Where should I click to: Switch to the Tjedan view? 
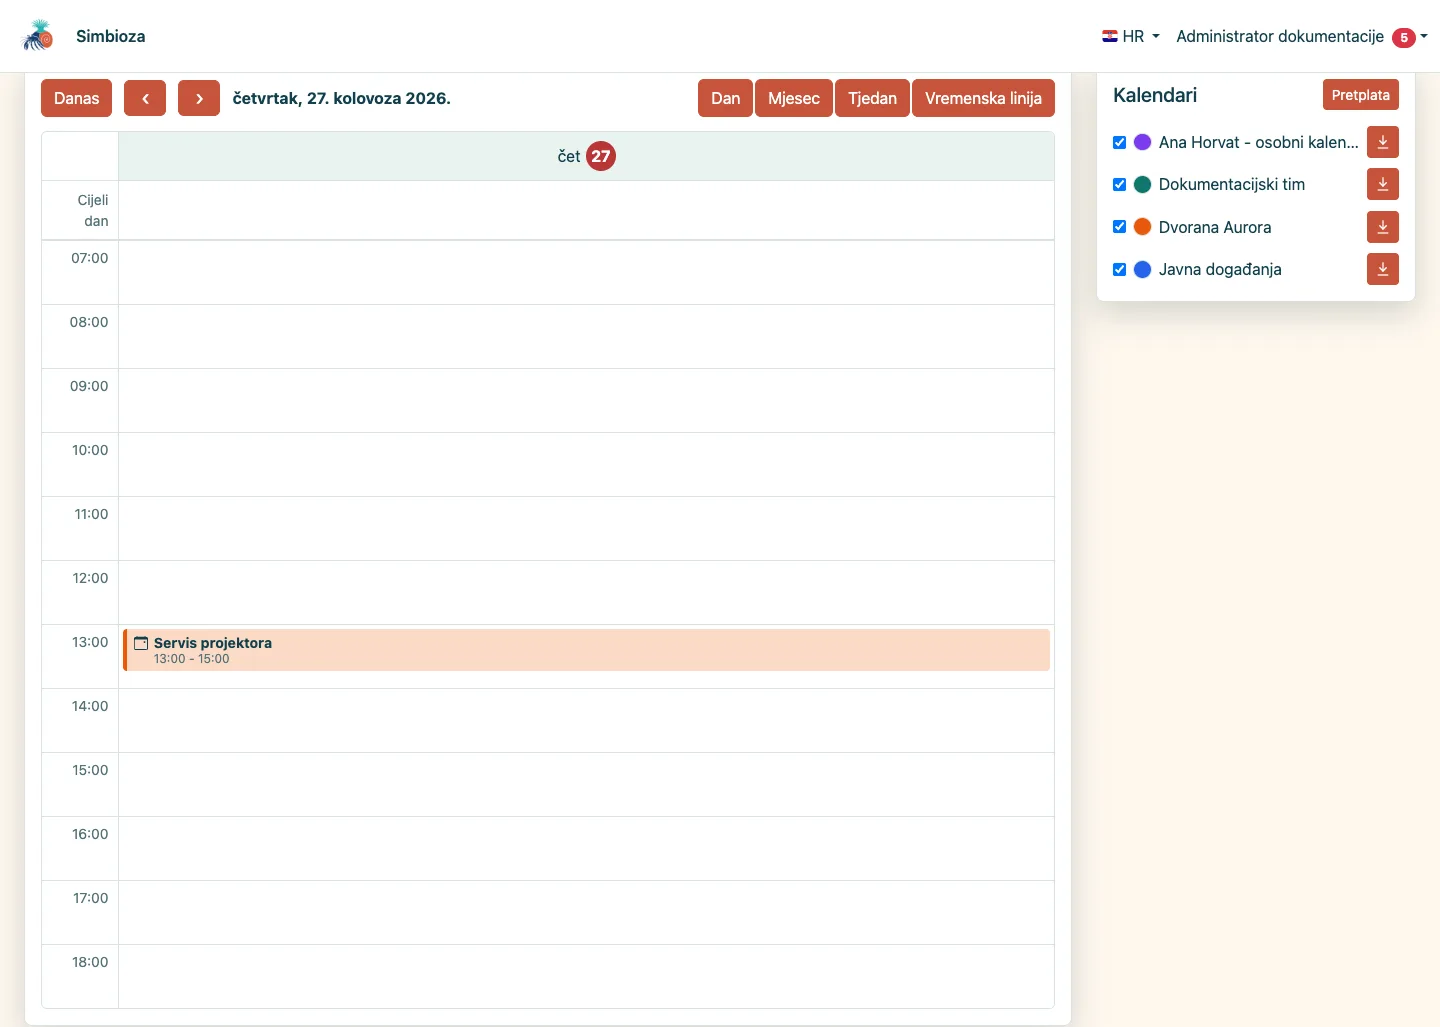tap(872, 98)
